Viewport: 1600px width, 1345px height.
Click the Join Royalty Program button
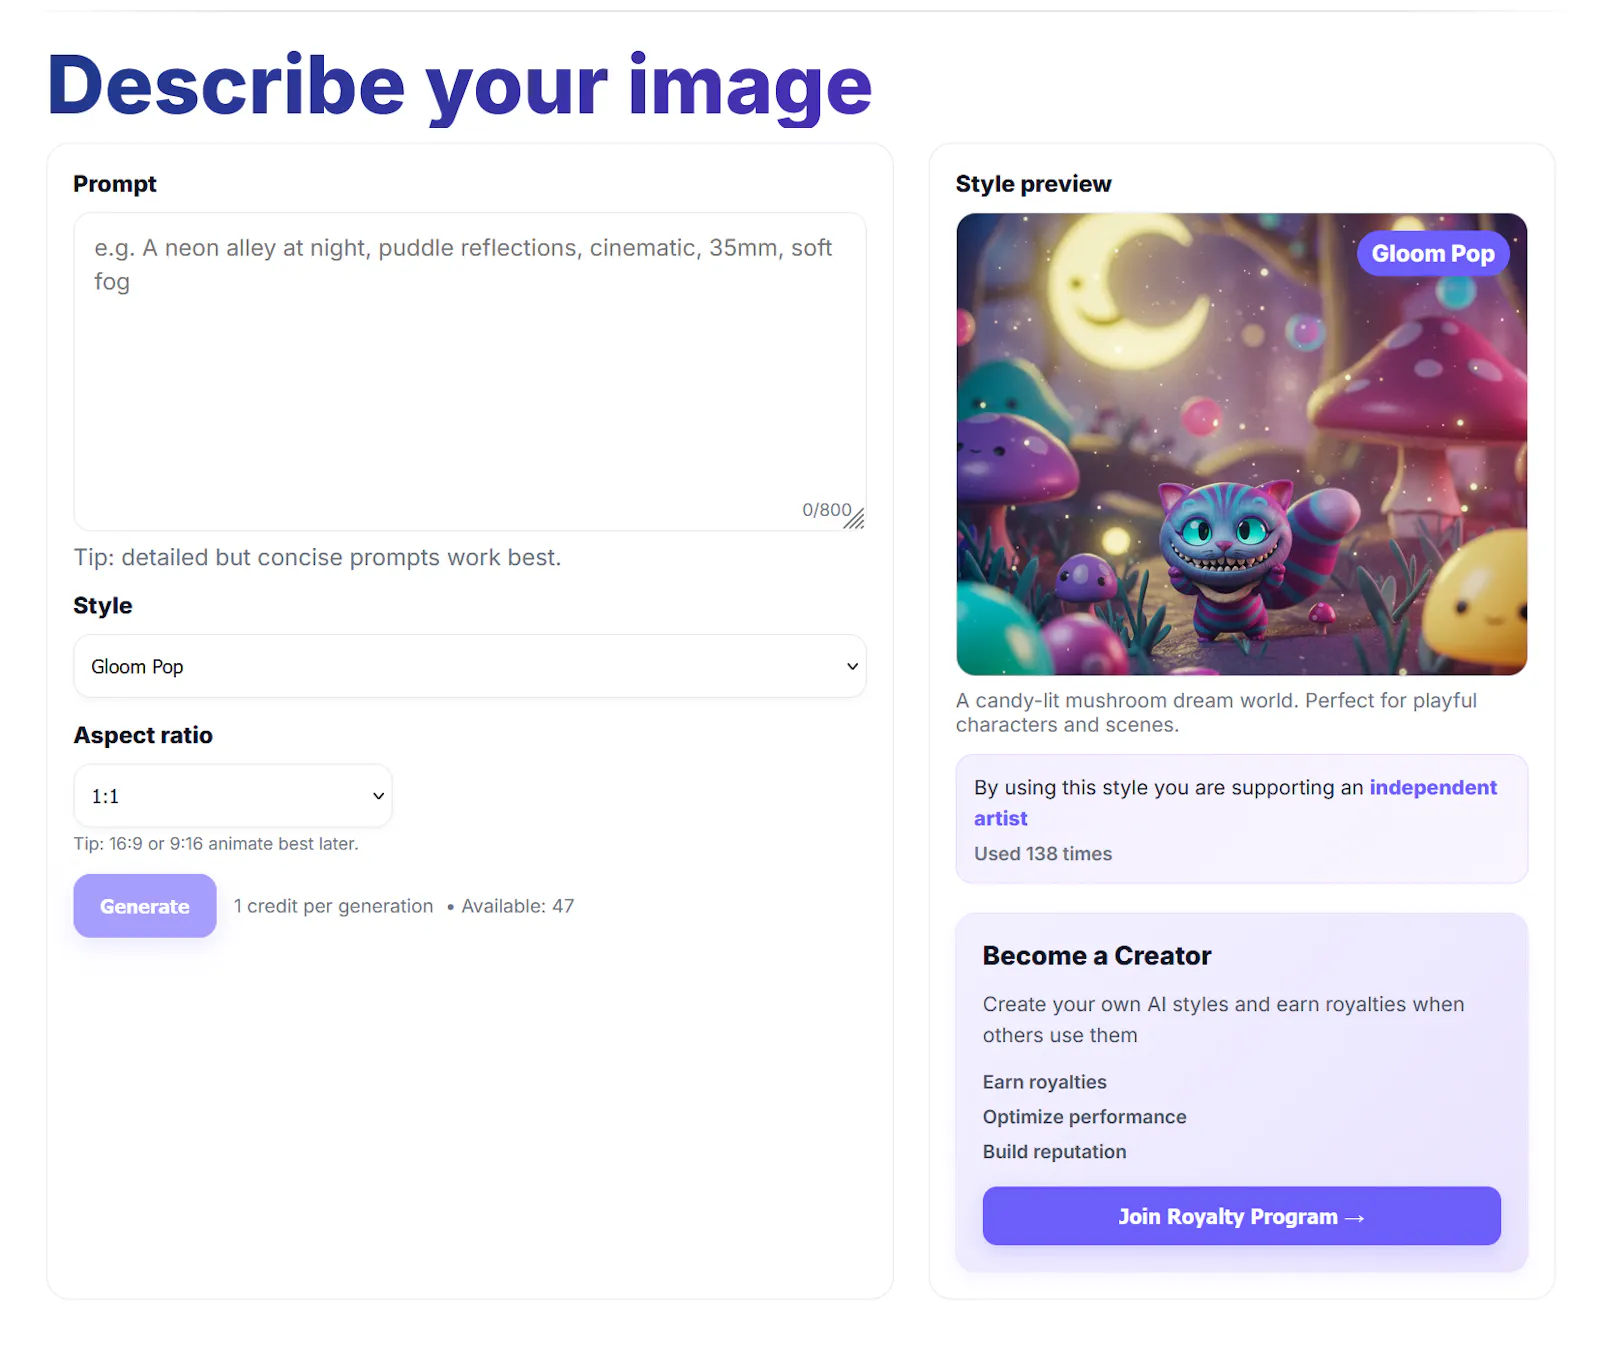[1241, 1216]
